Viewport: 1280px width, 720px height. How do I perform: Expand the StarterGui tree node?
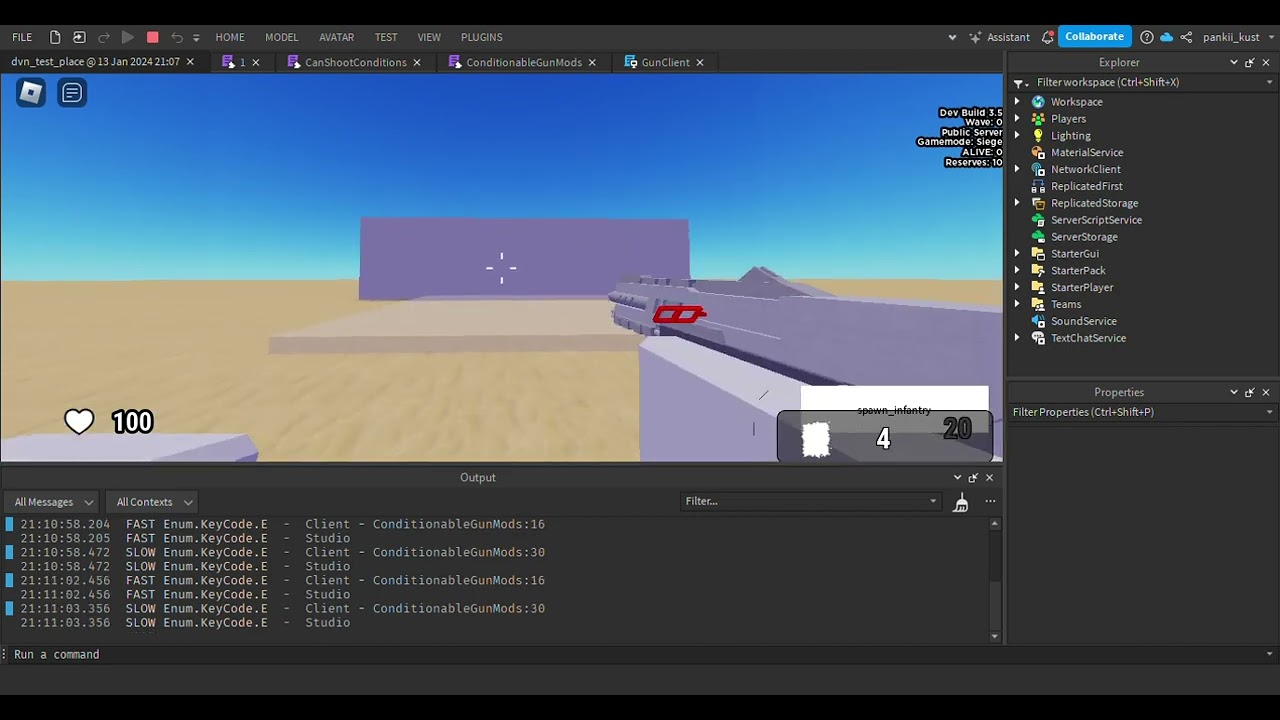tap(1017, 254)
